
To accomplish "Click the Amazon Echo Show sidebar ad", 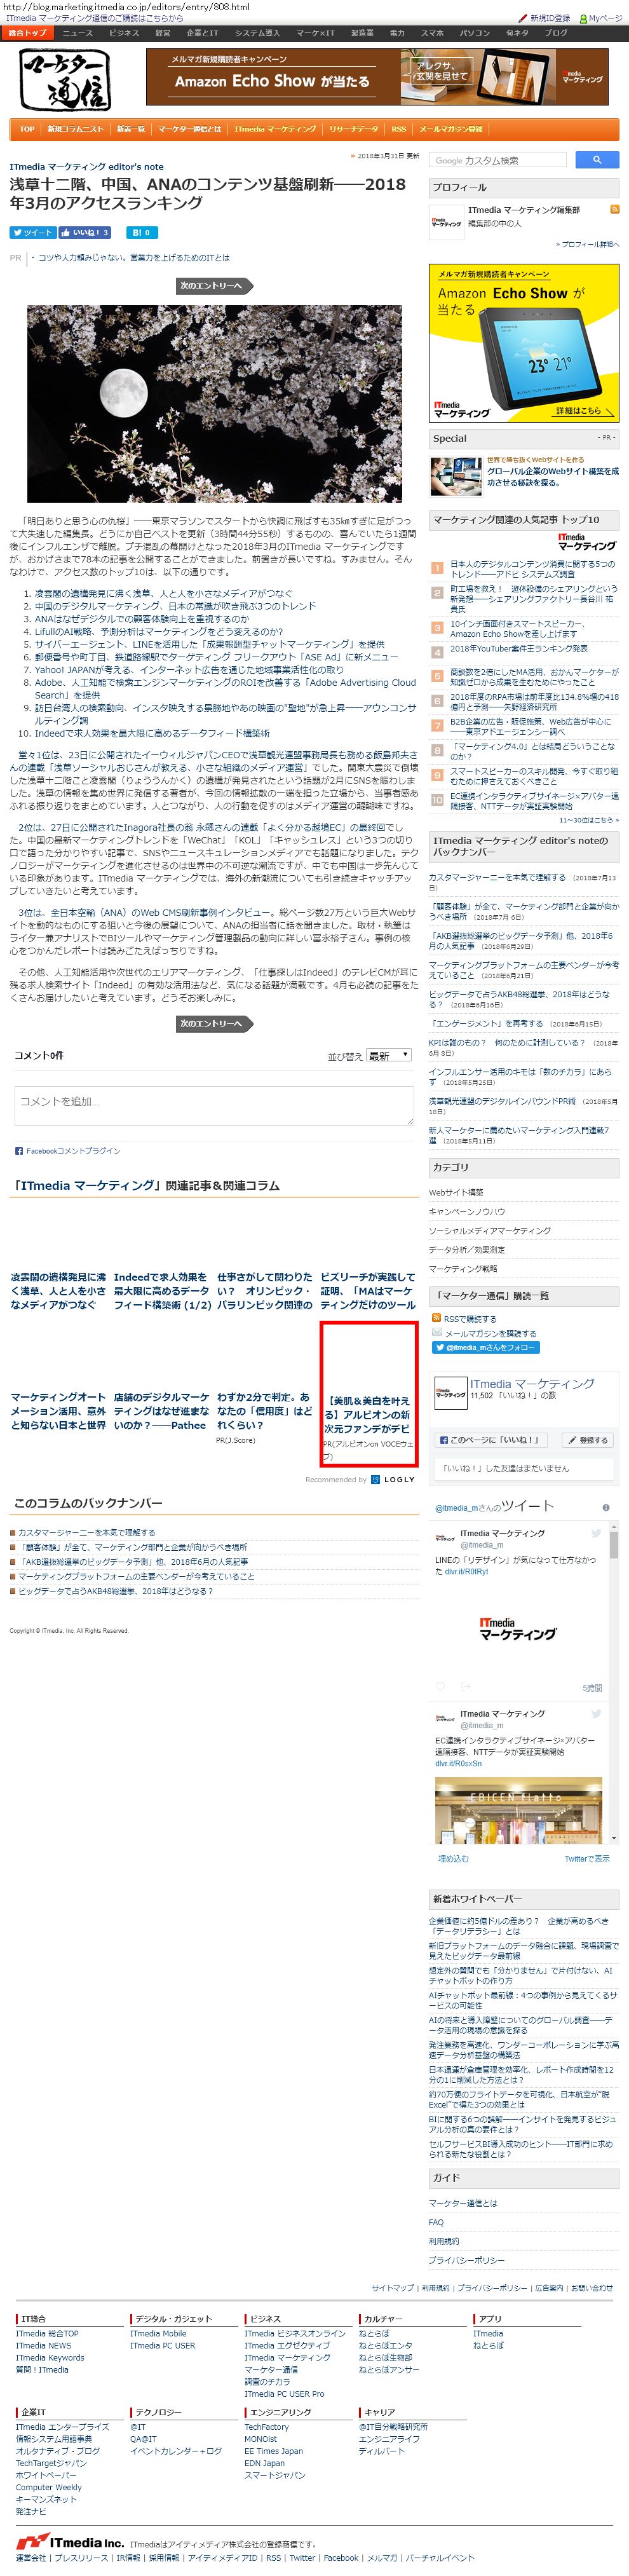I will pos(524,343).
